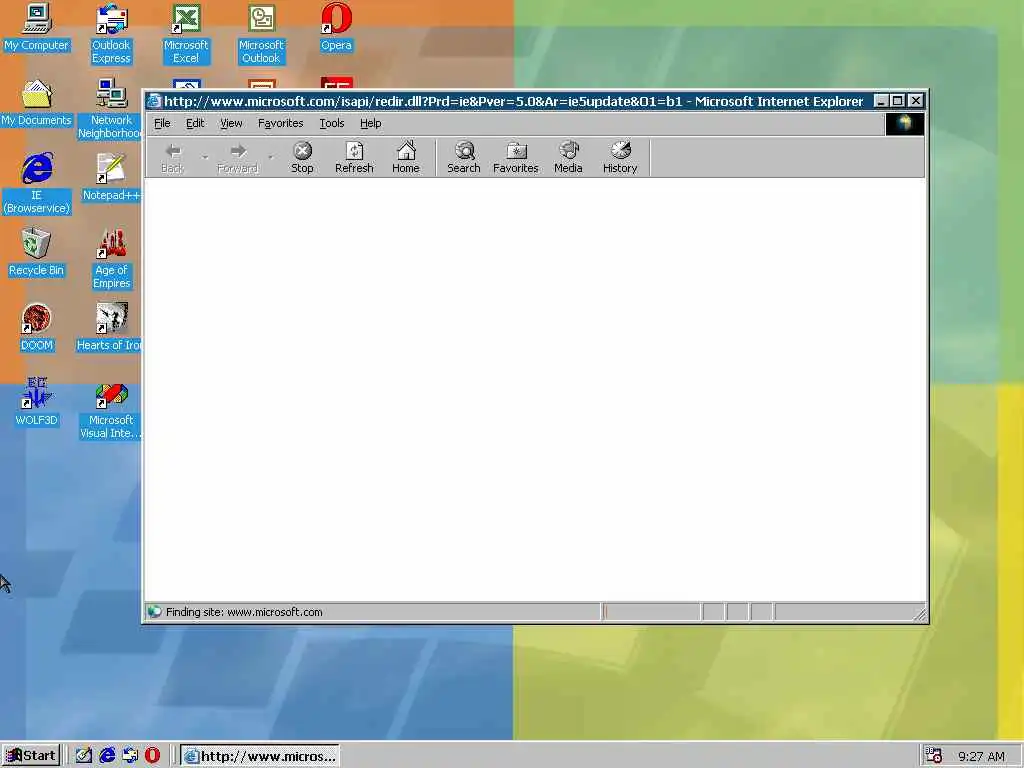Open the File menu
This screenshot has width=1024, height=768.
(x=162, y=123)
